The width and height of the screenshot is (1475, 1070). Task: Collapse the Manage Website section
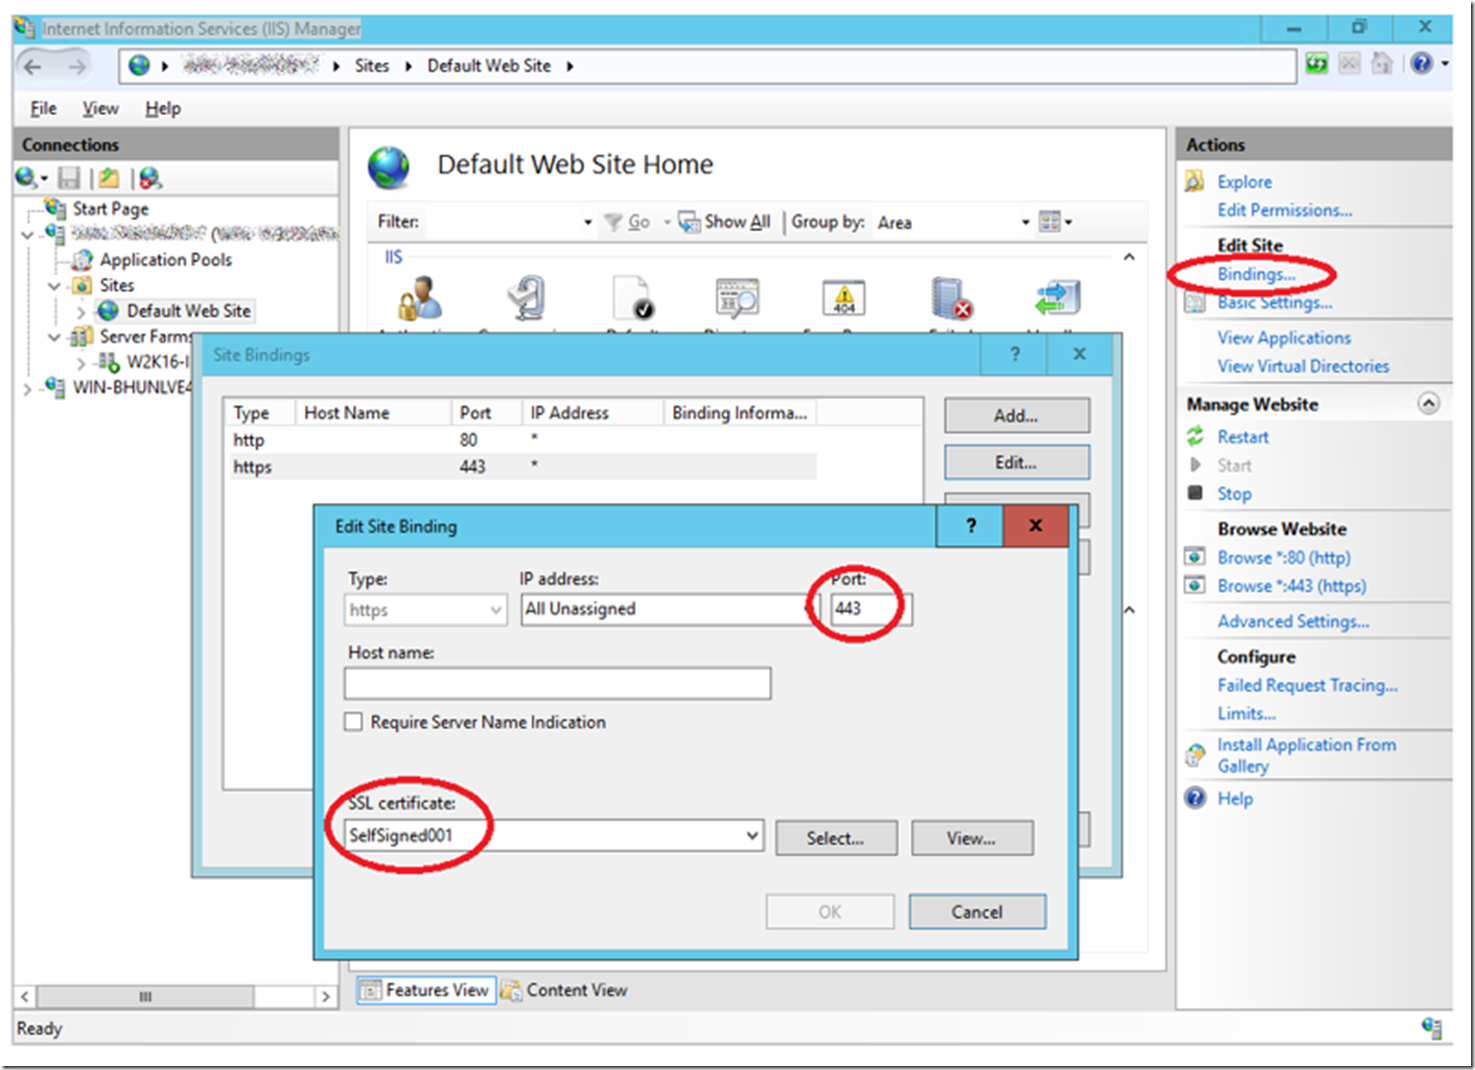point(1429,403)
